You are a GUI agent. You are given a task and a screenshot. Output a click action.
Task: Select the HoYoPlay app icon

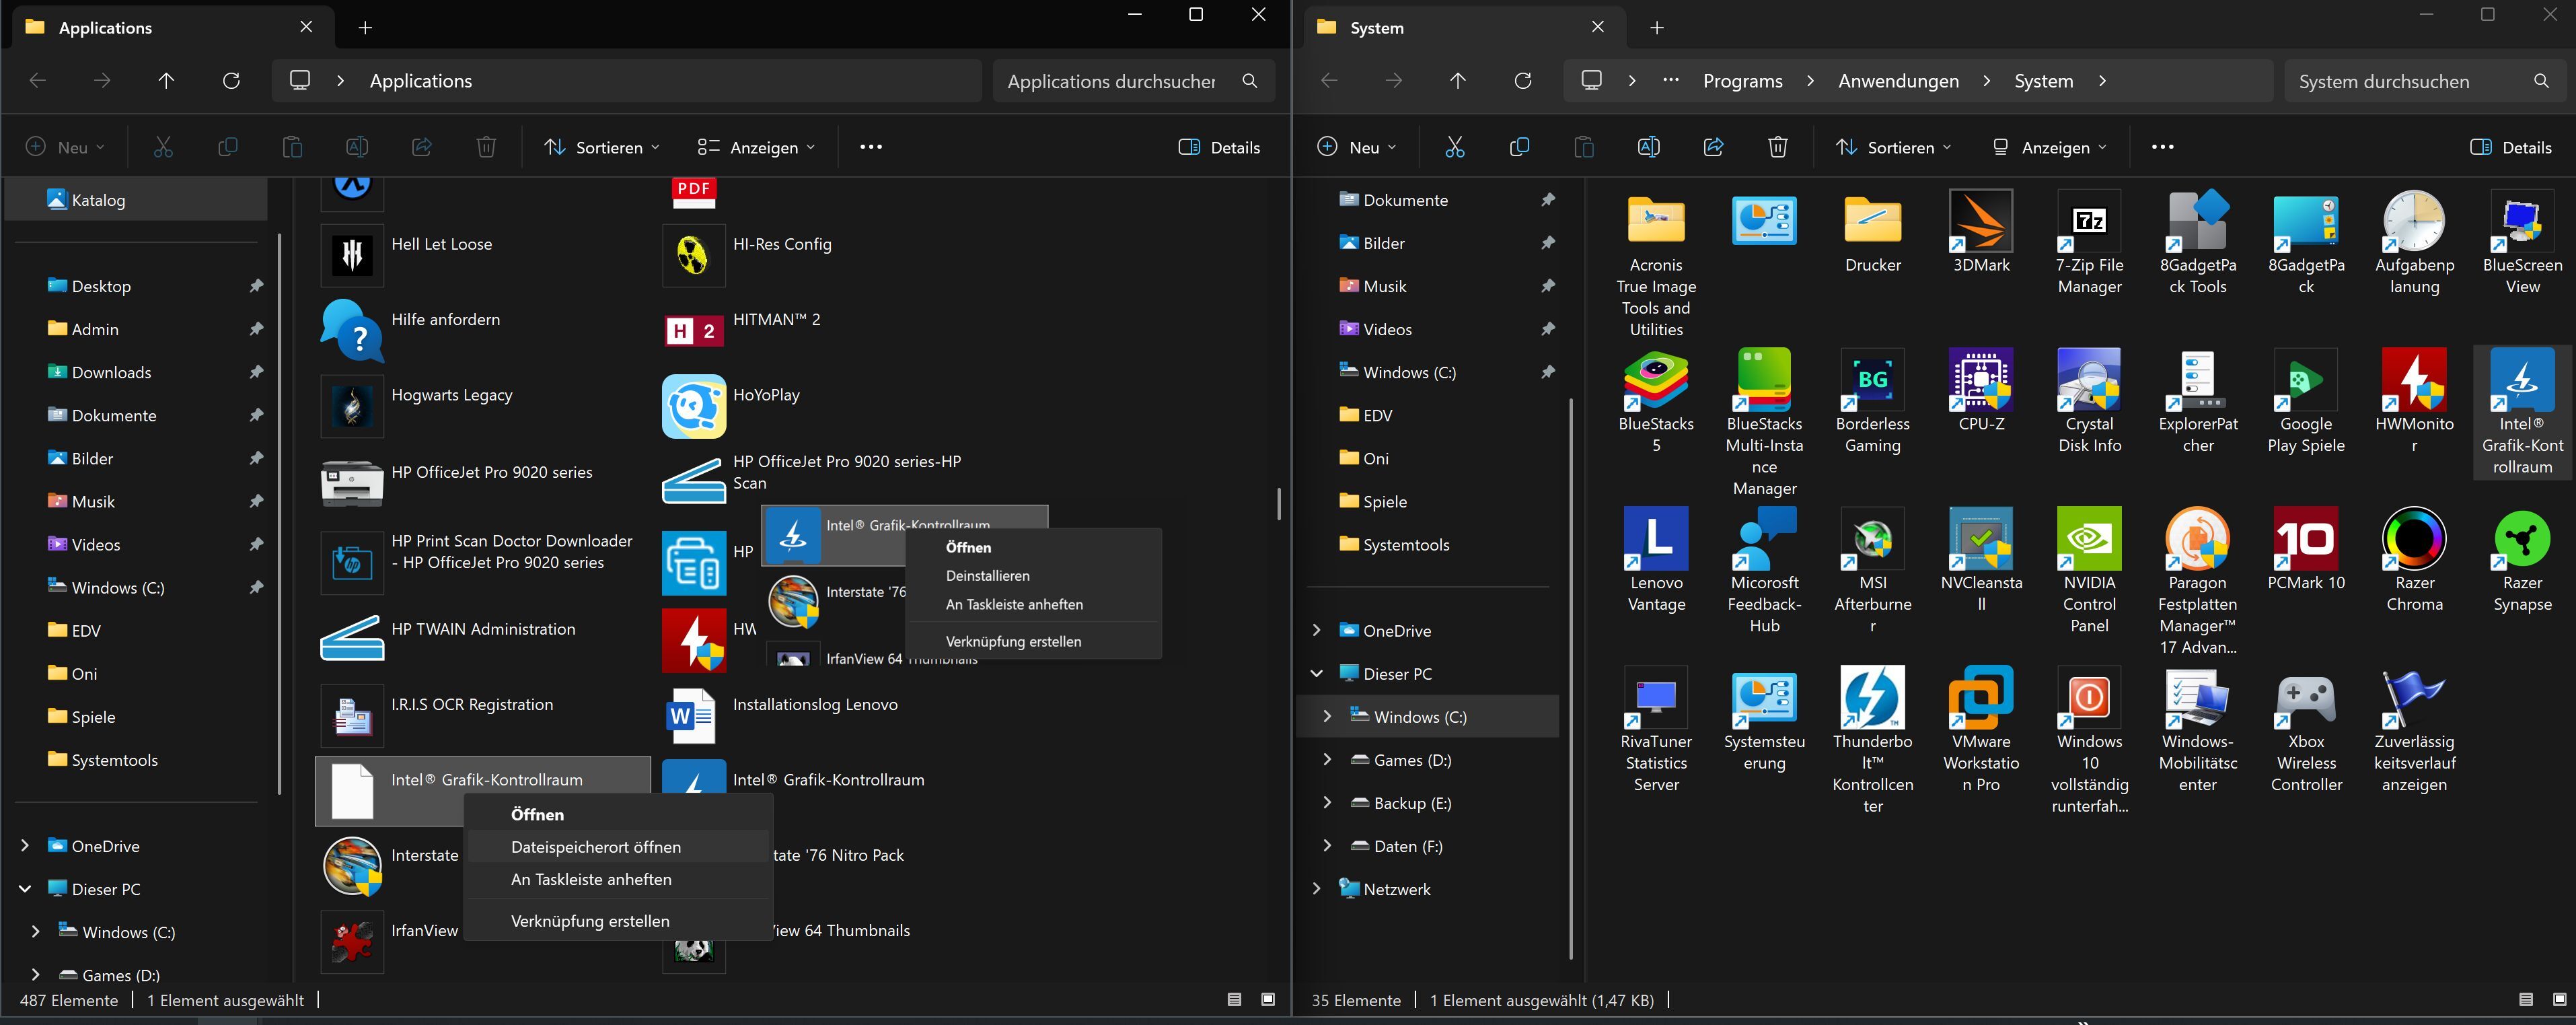pyautogui.click(x=693, y=406)
